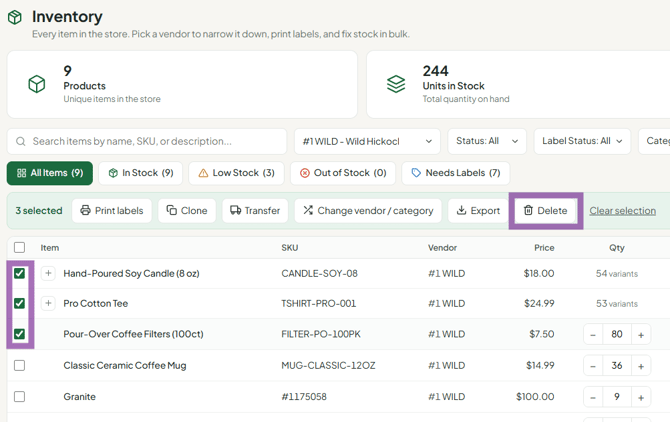Uncheck the Pro Cotton Tee row checkbox
This screenshot has height=422, width=670.
point(19,303)
